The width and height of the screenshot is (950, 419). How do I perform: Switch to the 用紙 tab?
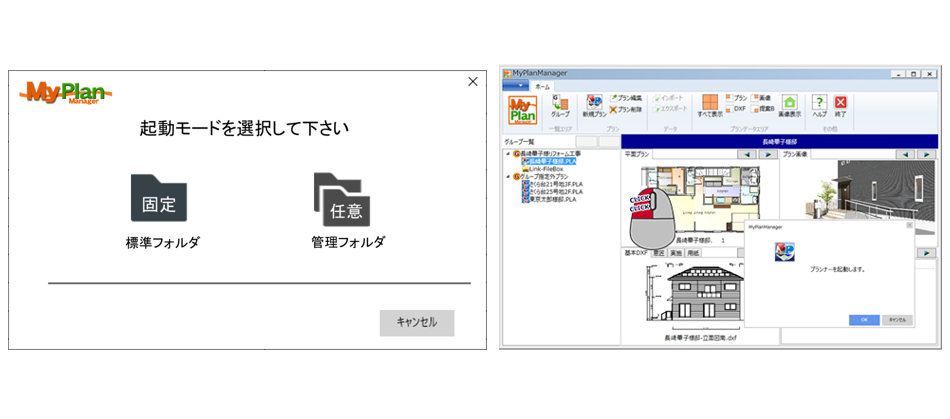(693, 253)
